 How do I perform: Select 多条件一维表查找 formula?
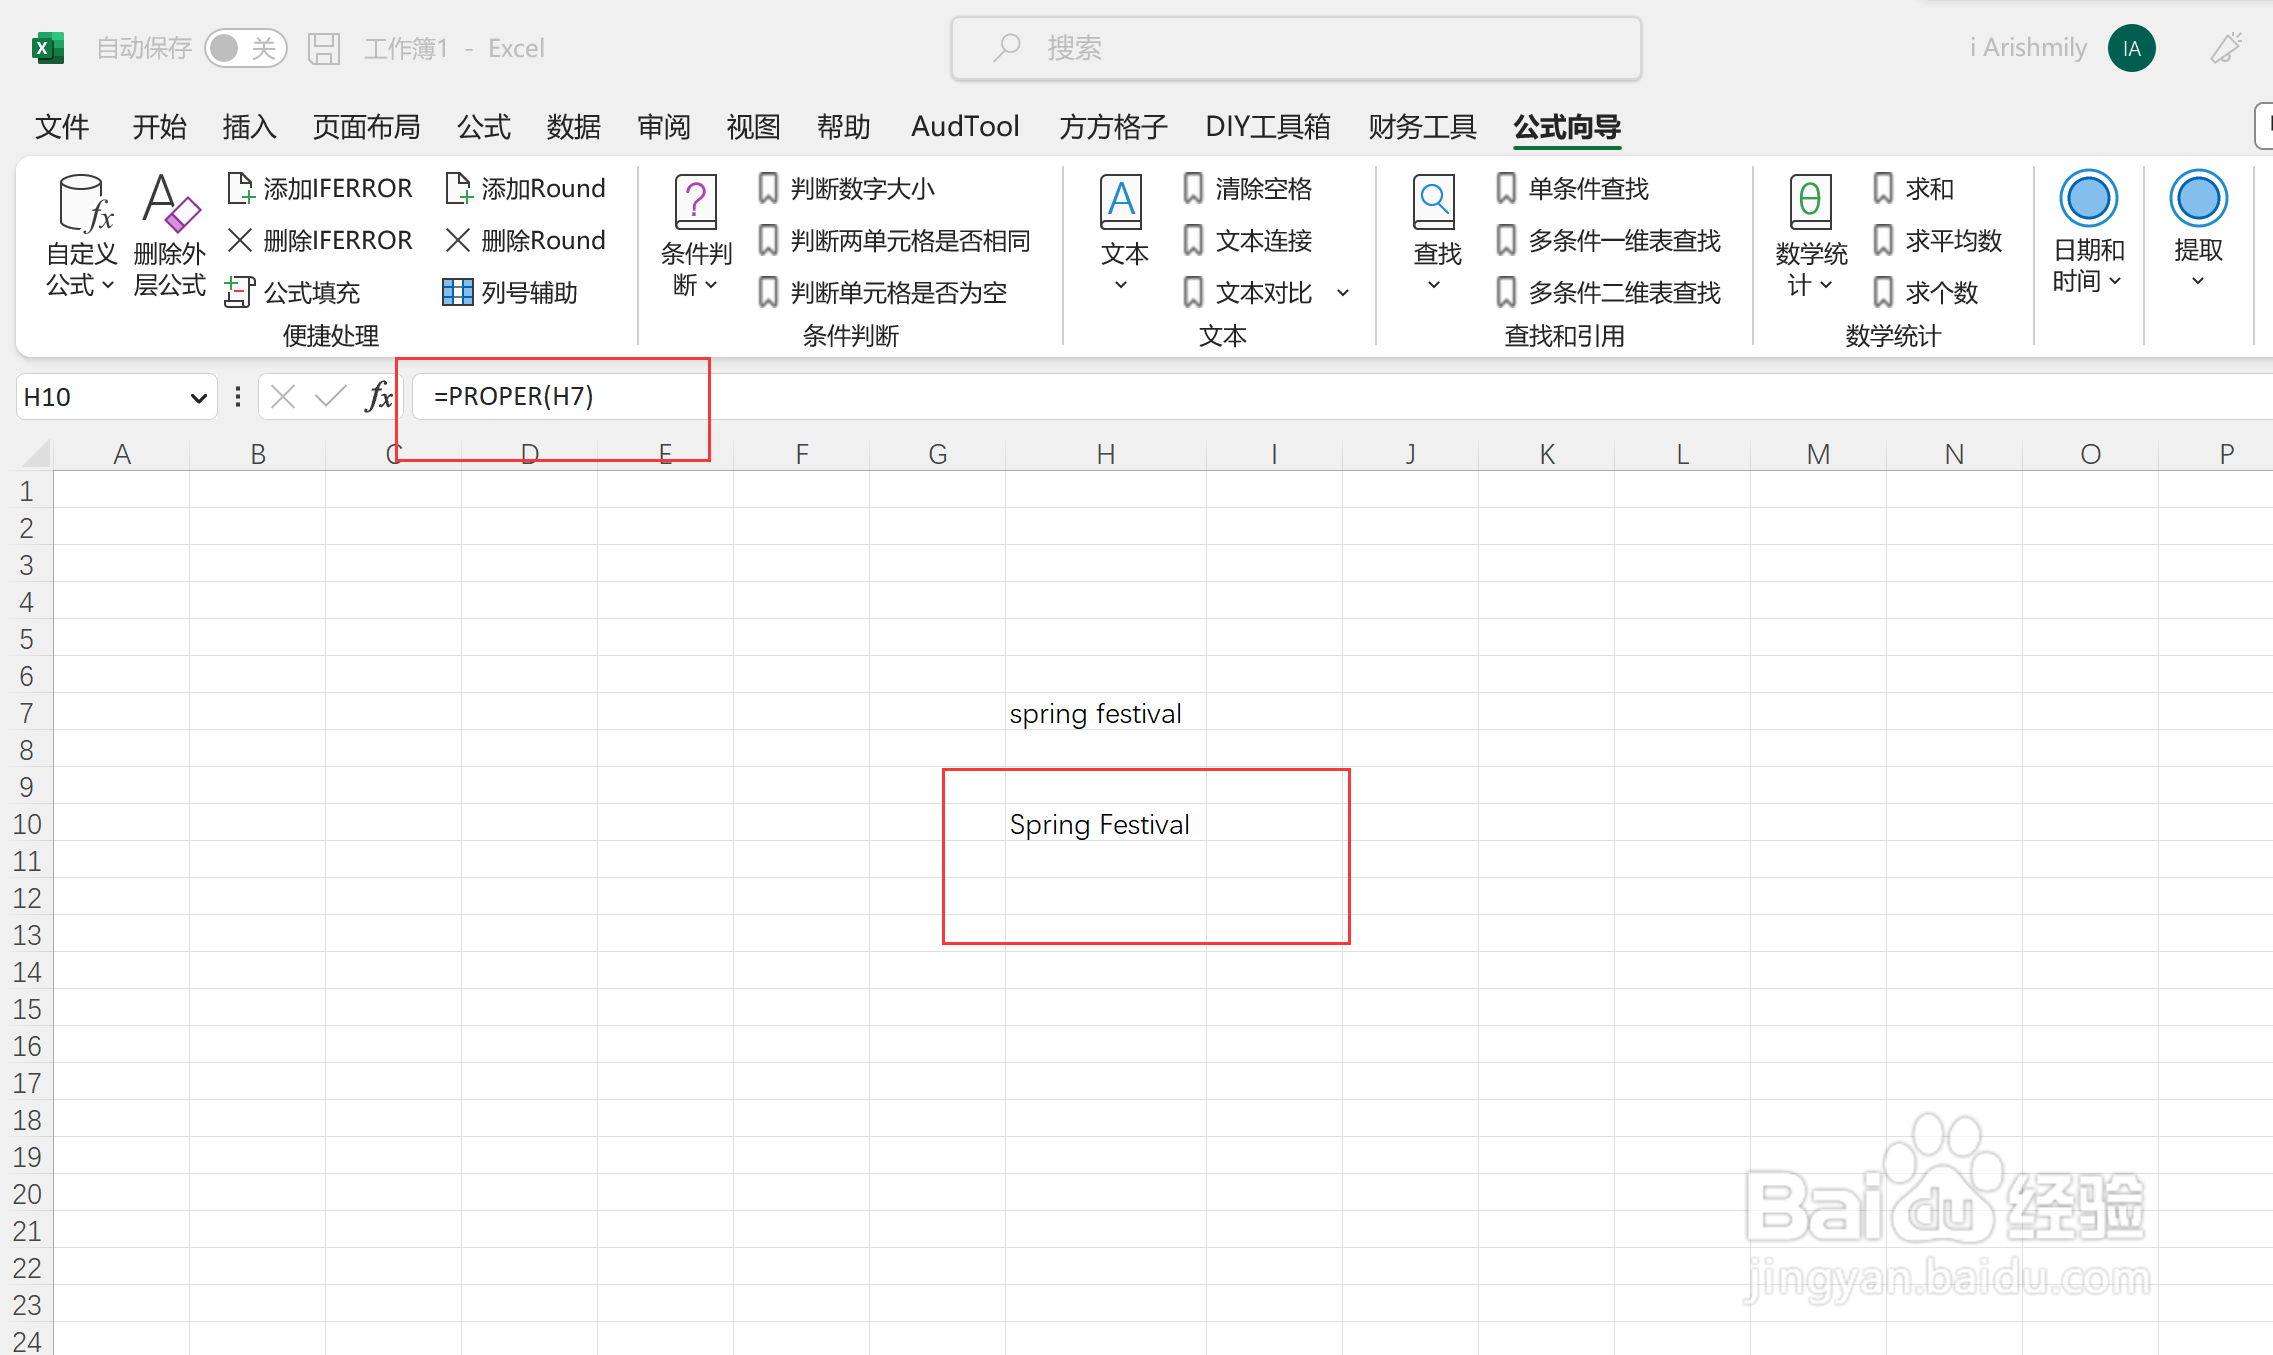point(1609,240)
